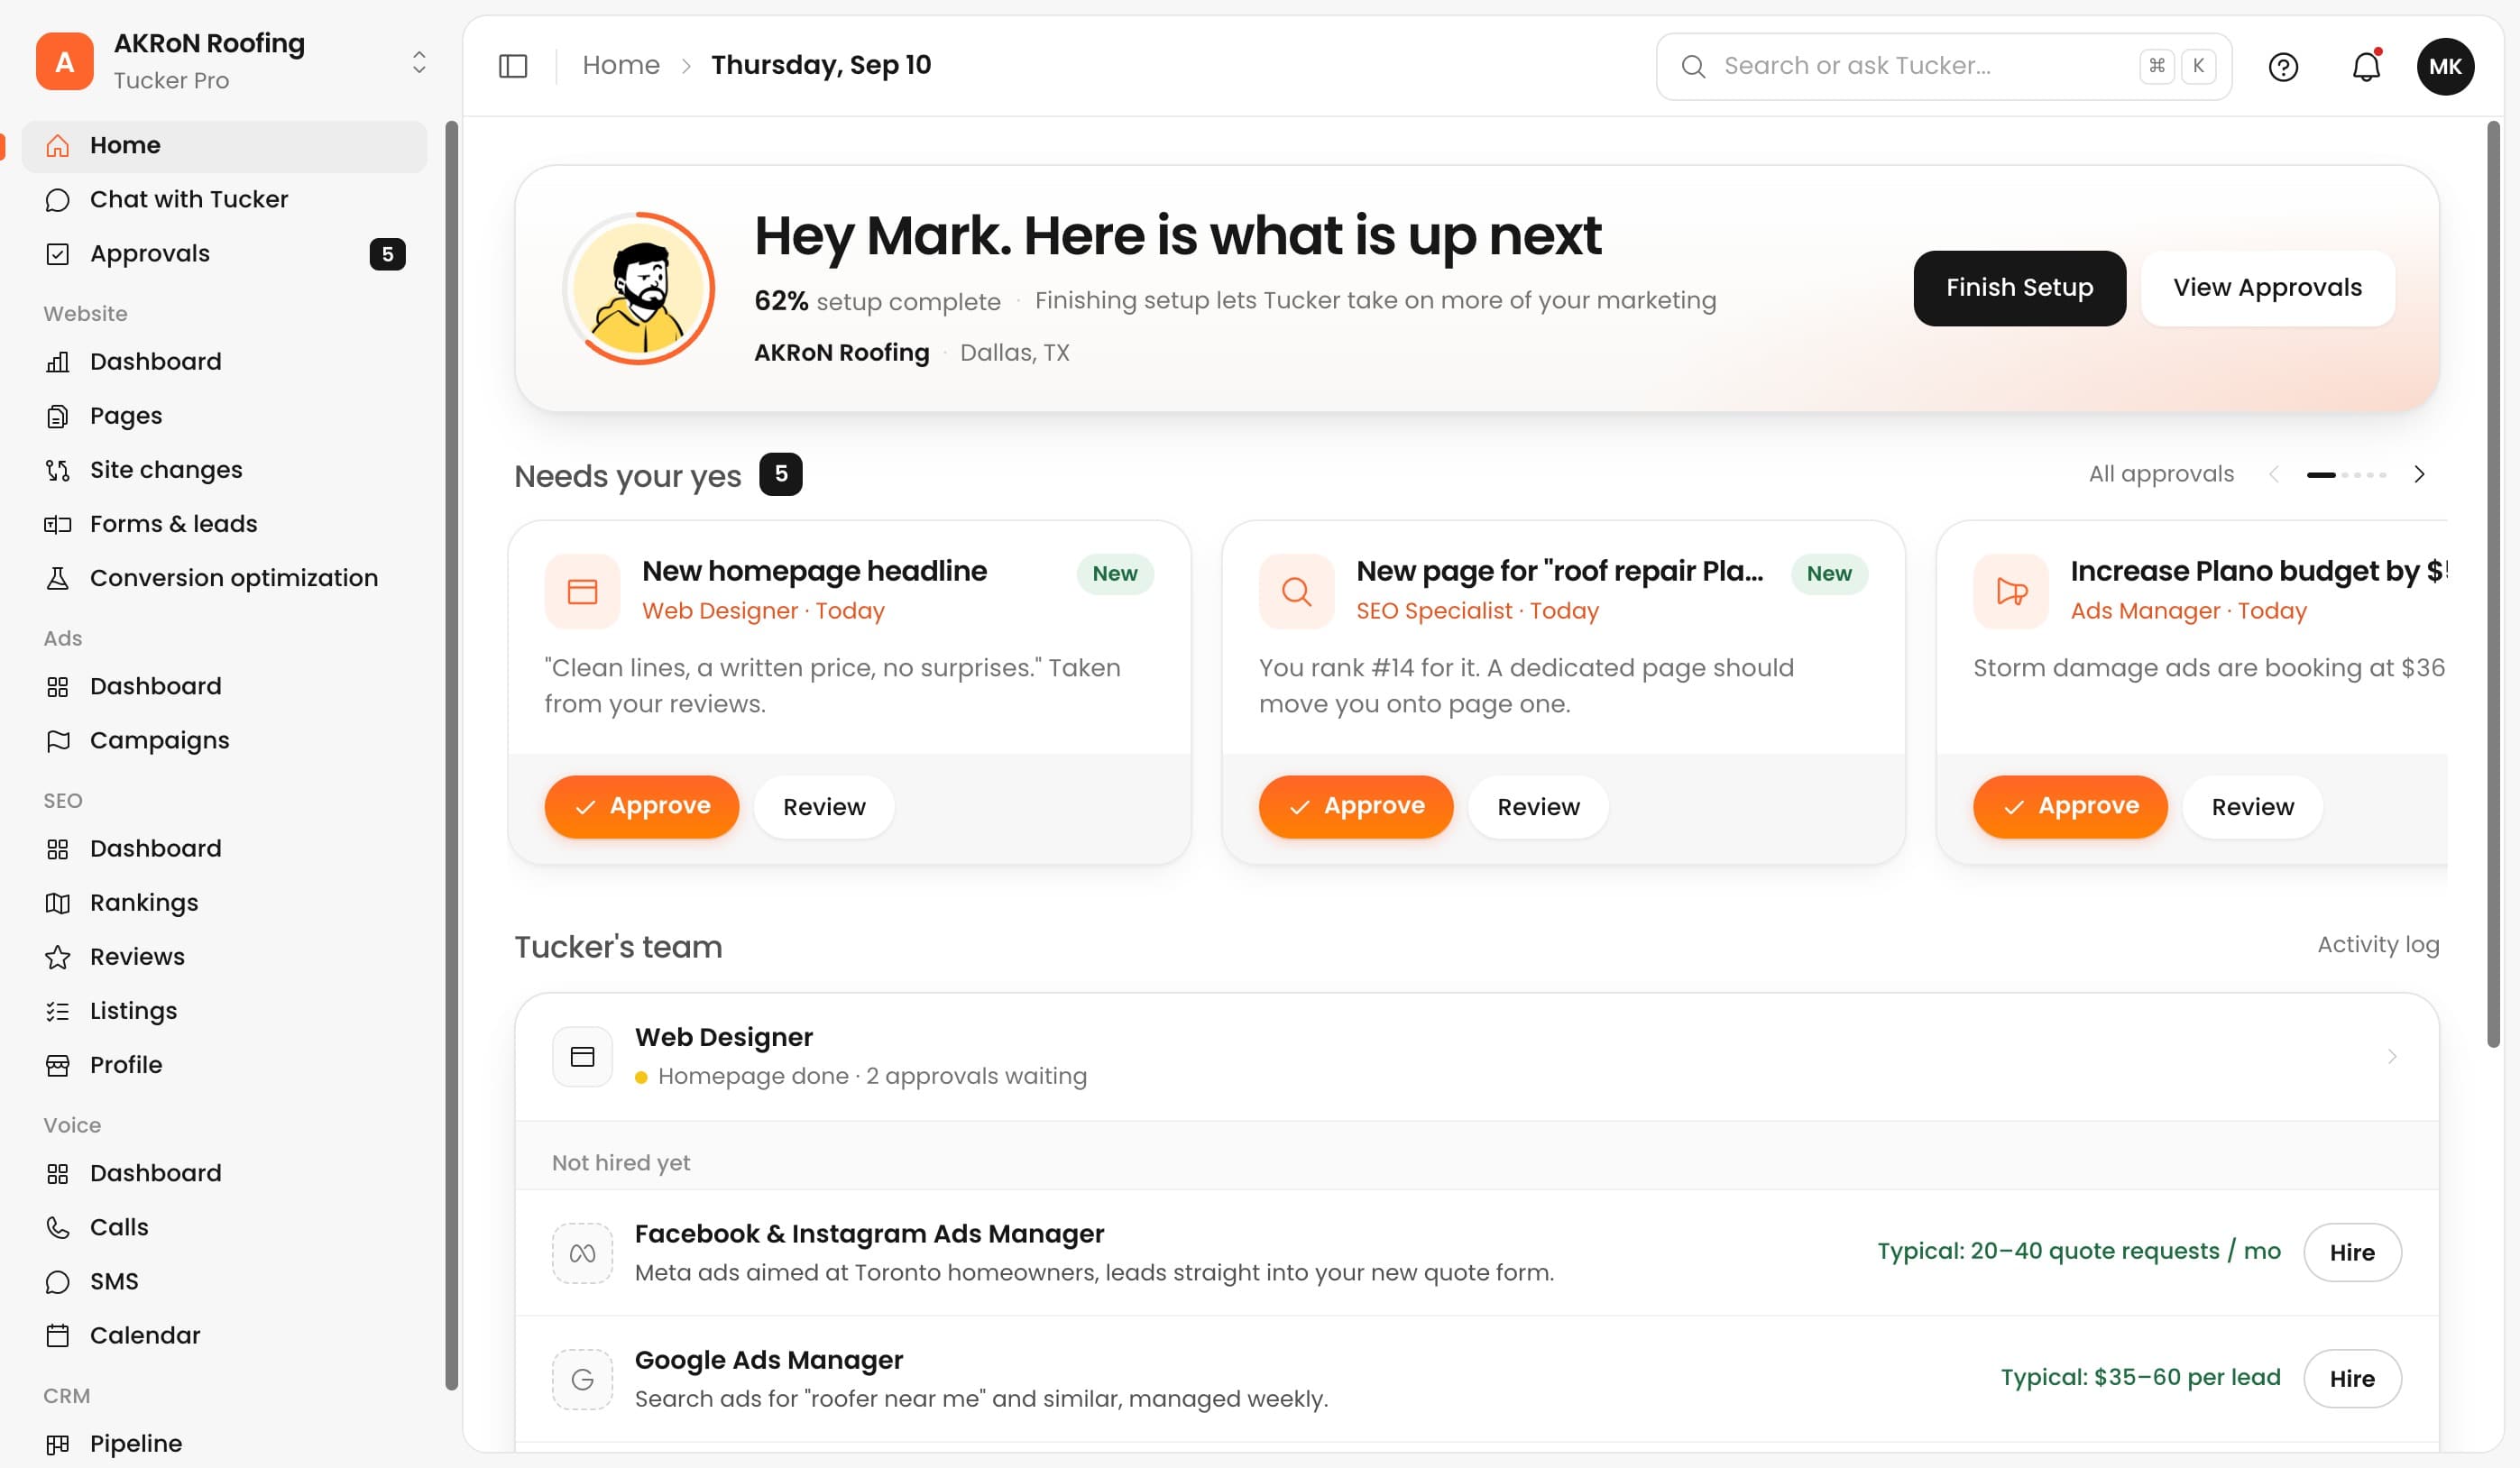
Task: Open the notifications bell
Action: pyautogui.click(x=2366, y=67)
